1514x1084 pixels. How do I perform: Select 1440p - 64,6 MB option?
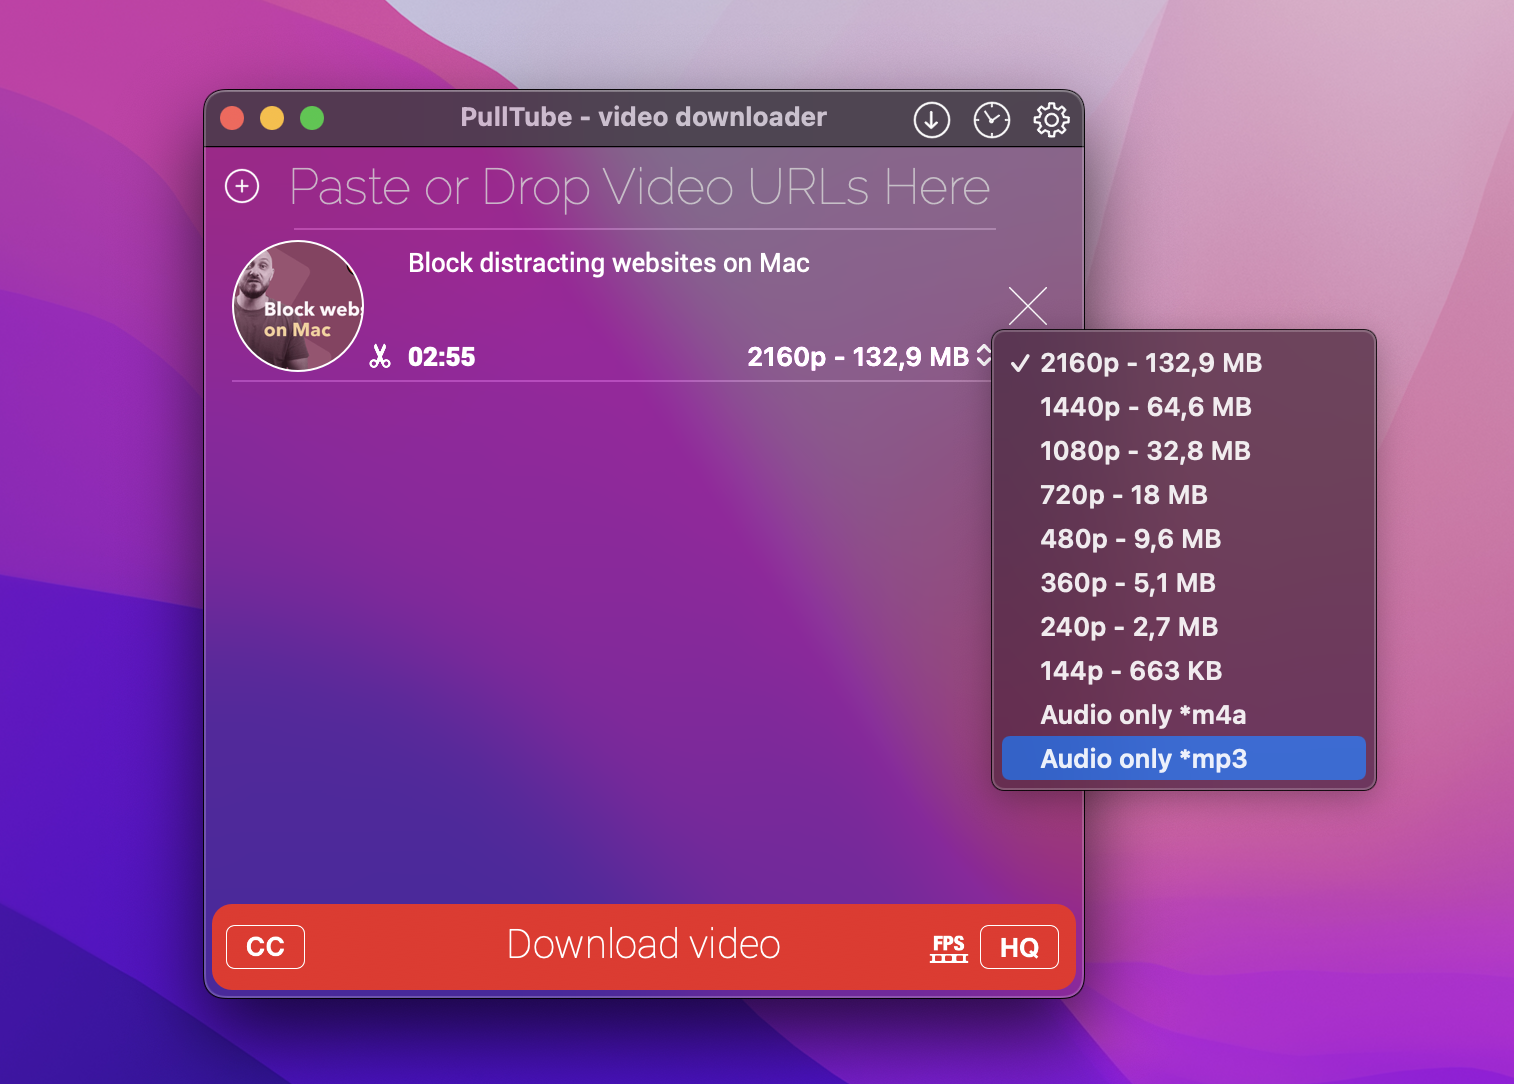[1184, 407]
